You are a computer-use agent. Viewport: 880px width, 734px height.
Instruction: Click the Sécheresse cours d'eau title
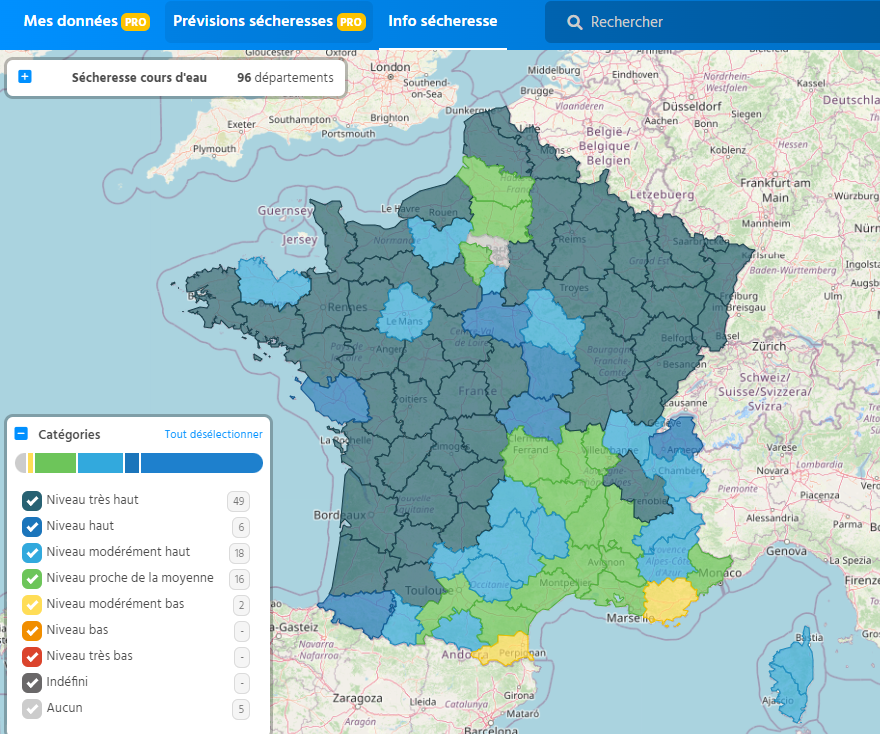click(x=139, y=77)
